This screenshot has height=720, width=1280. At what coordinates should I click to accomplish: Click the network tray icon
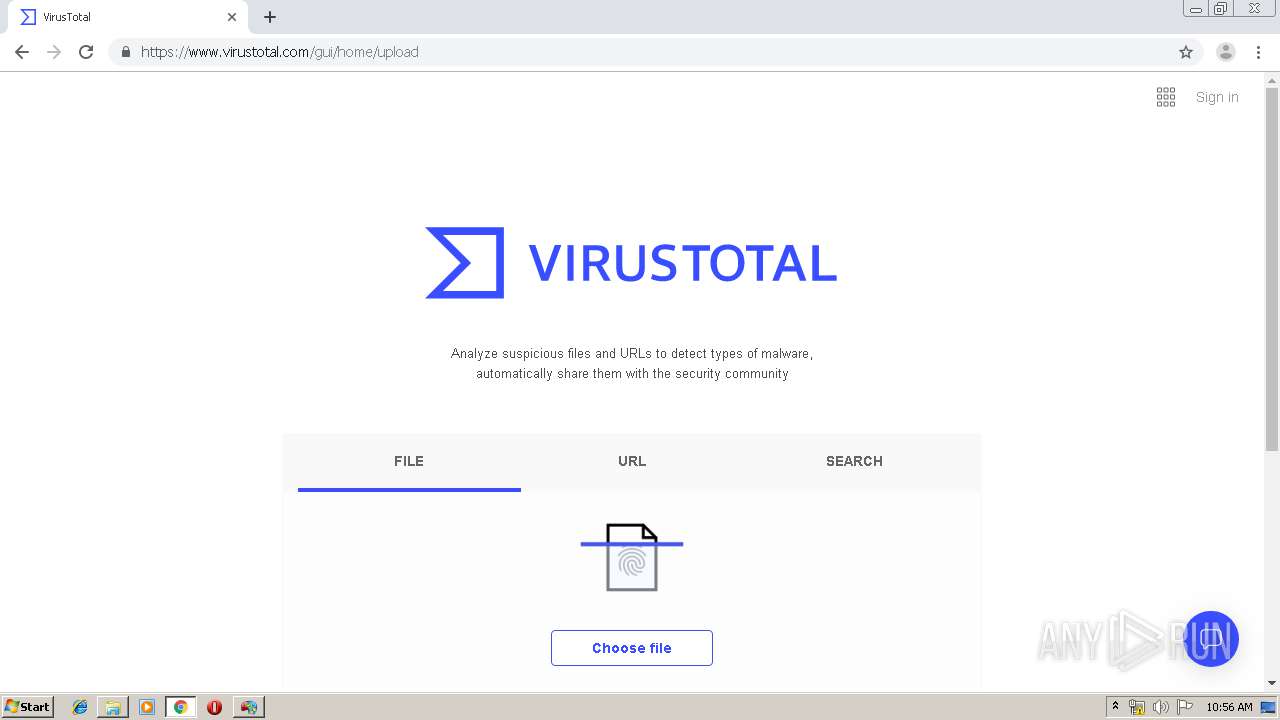(x=1137, y=707)
